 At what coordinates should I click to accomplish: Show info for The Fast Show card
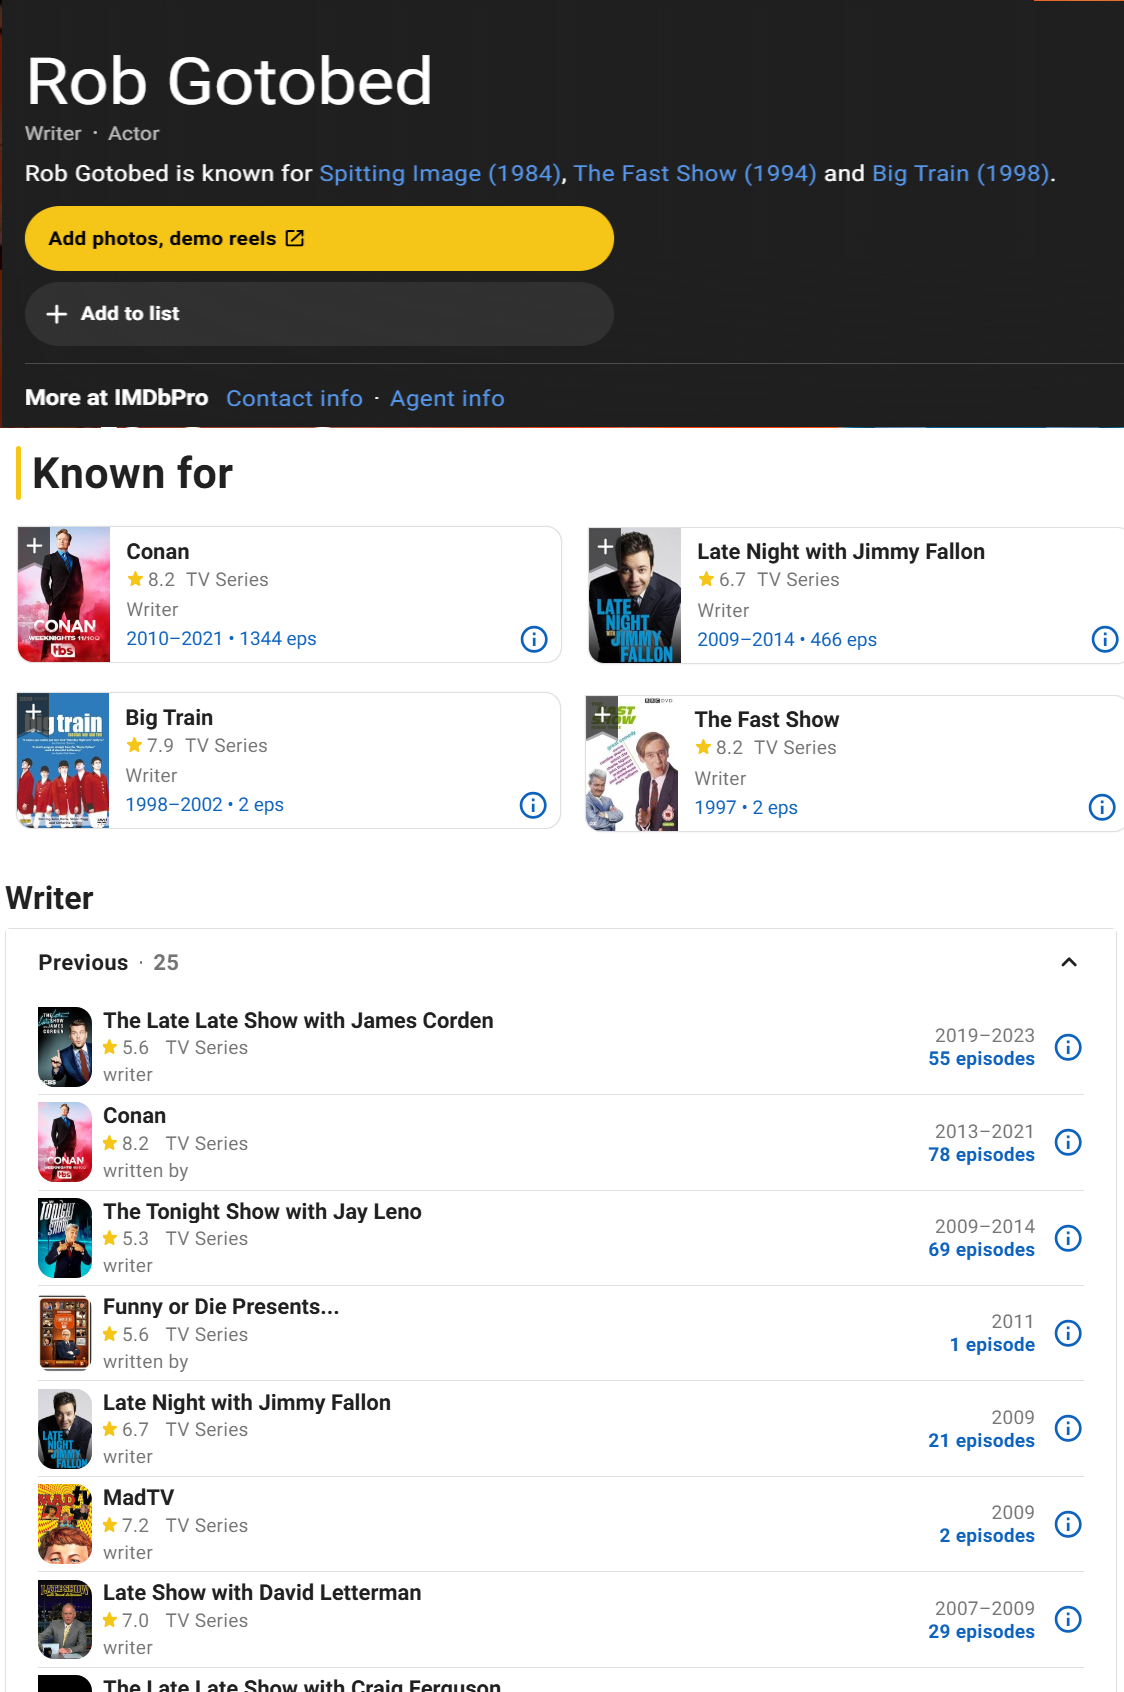point(1101,807)
